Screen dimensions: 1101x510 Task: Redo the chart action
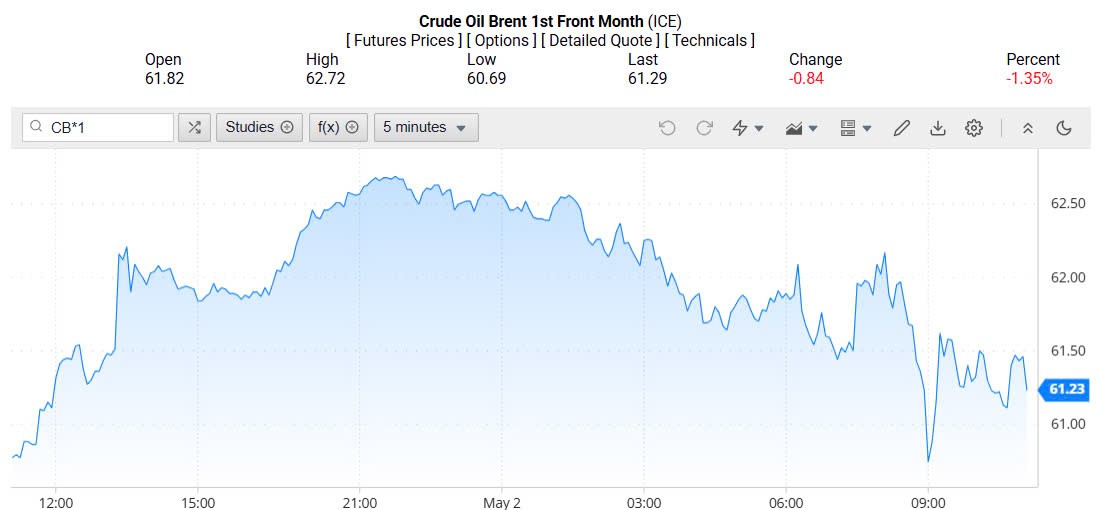(704, 128)
